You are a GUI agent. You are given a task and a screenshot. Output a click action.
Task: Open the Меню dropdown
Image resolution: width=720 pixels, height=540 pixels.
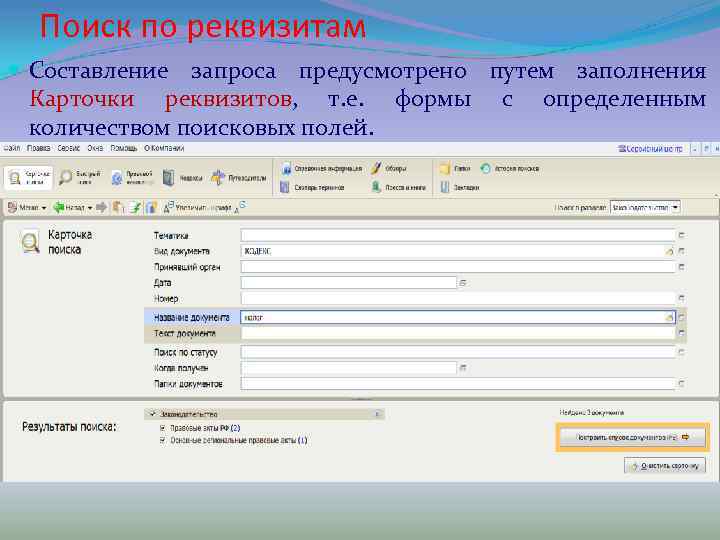(x=27, y=208)
